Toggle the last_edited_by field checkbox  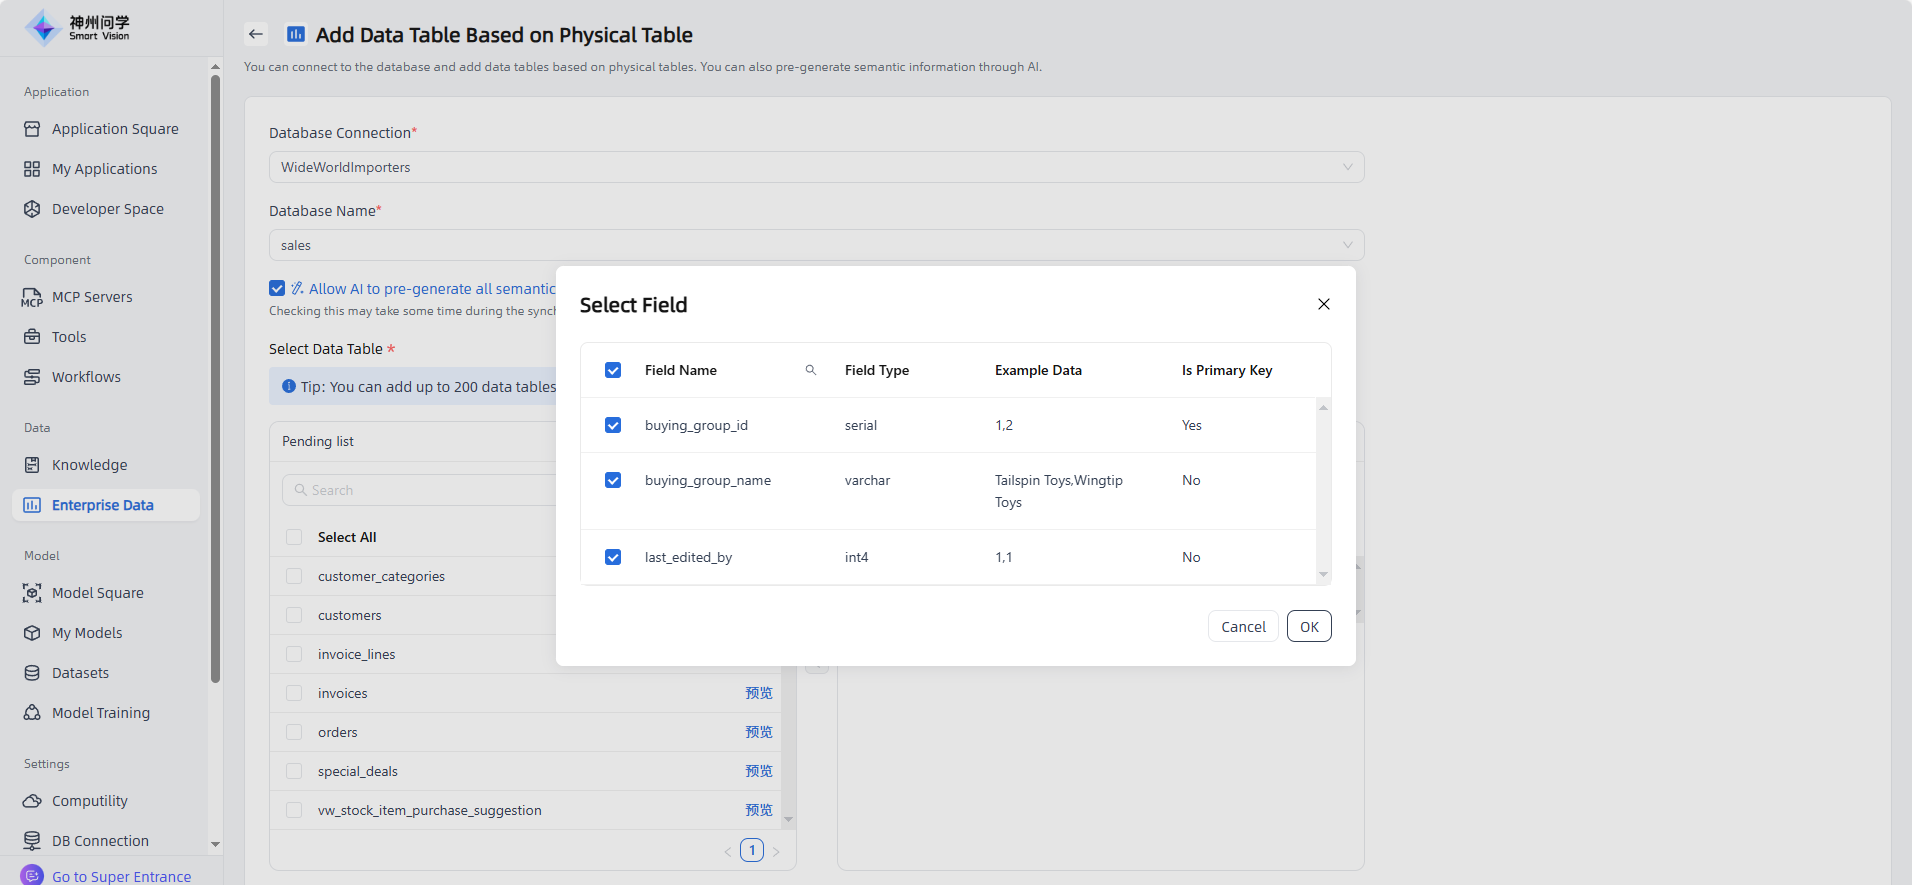[613, 557]
